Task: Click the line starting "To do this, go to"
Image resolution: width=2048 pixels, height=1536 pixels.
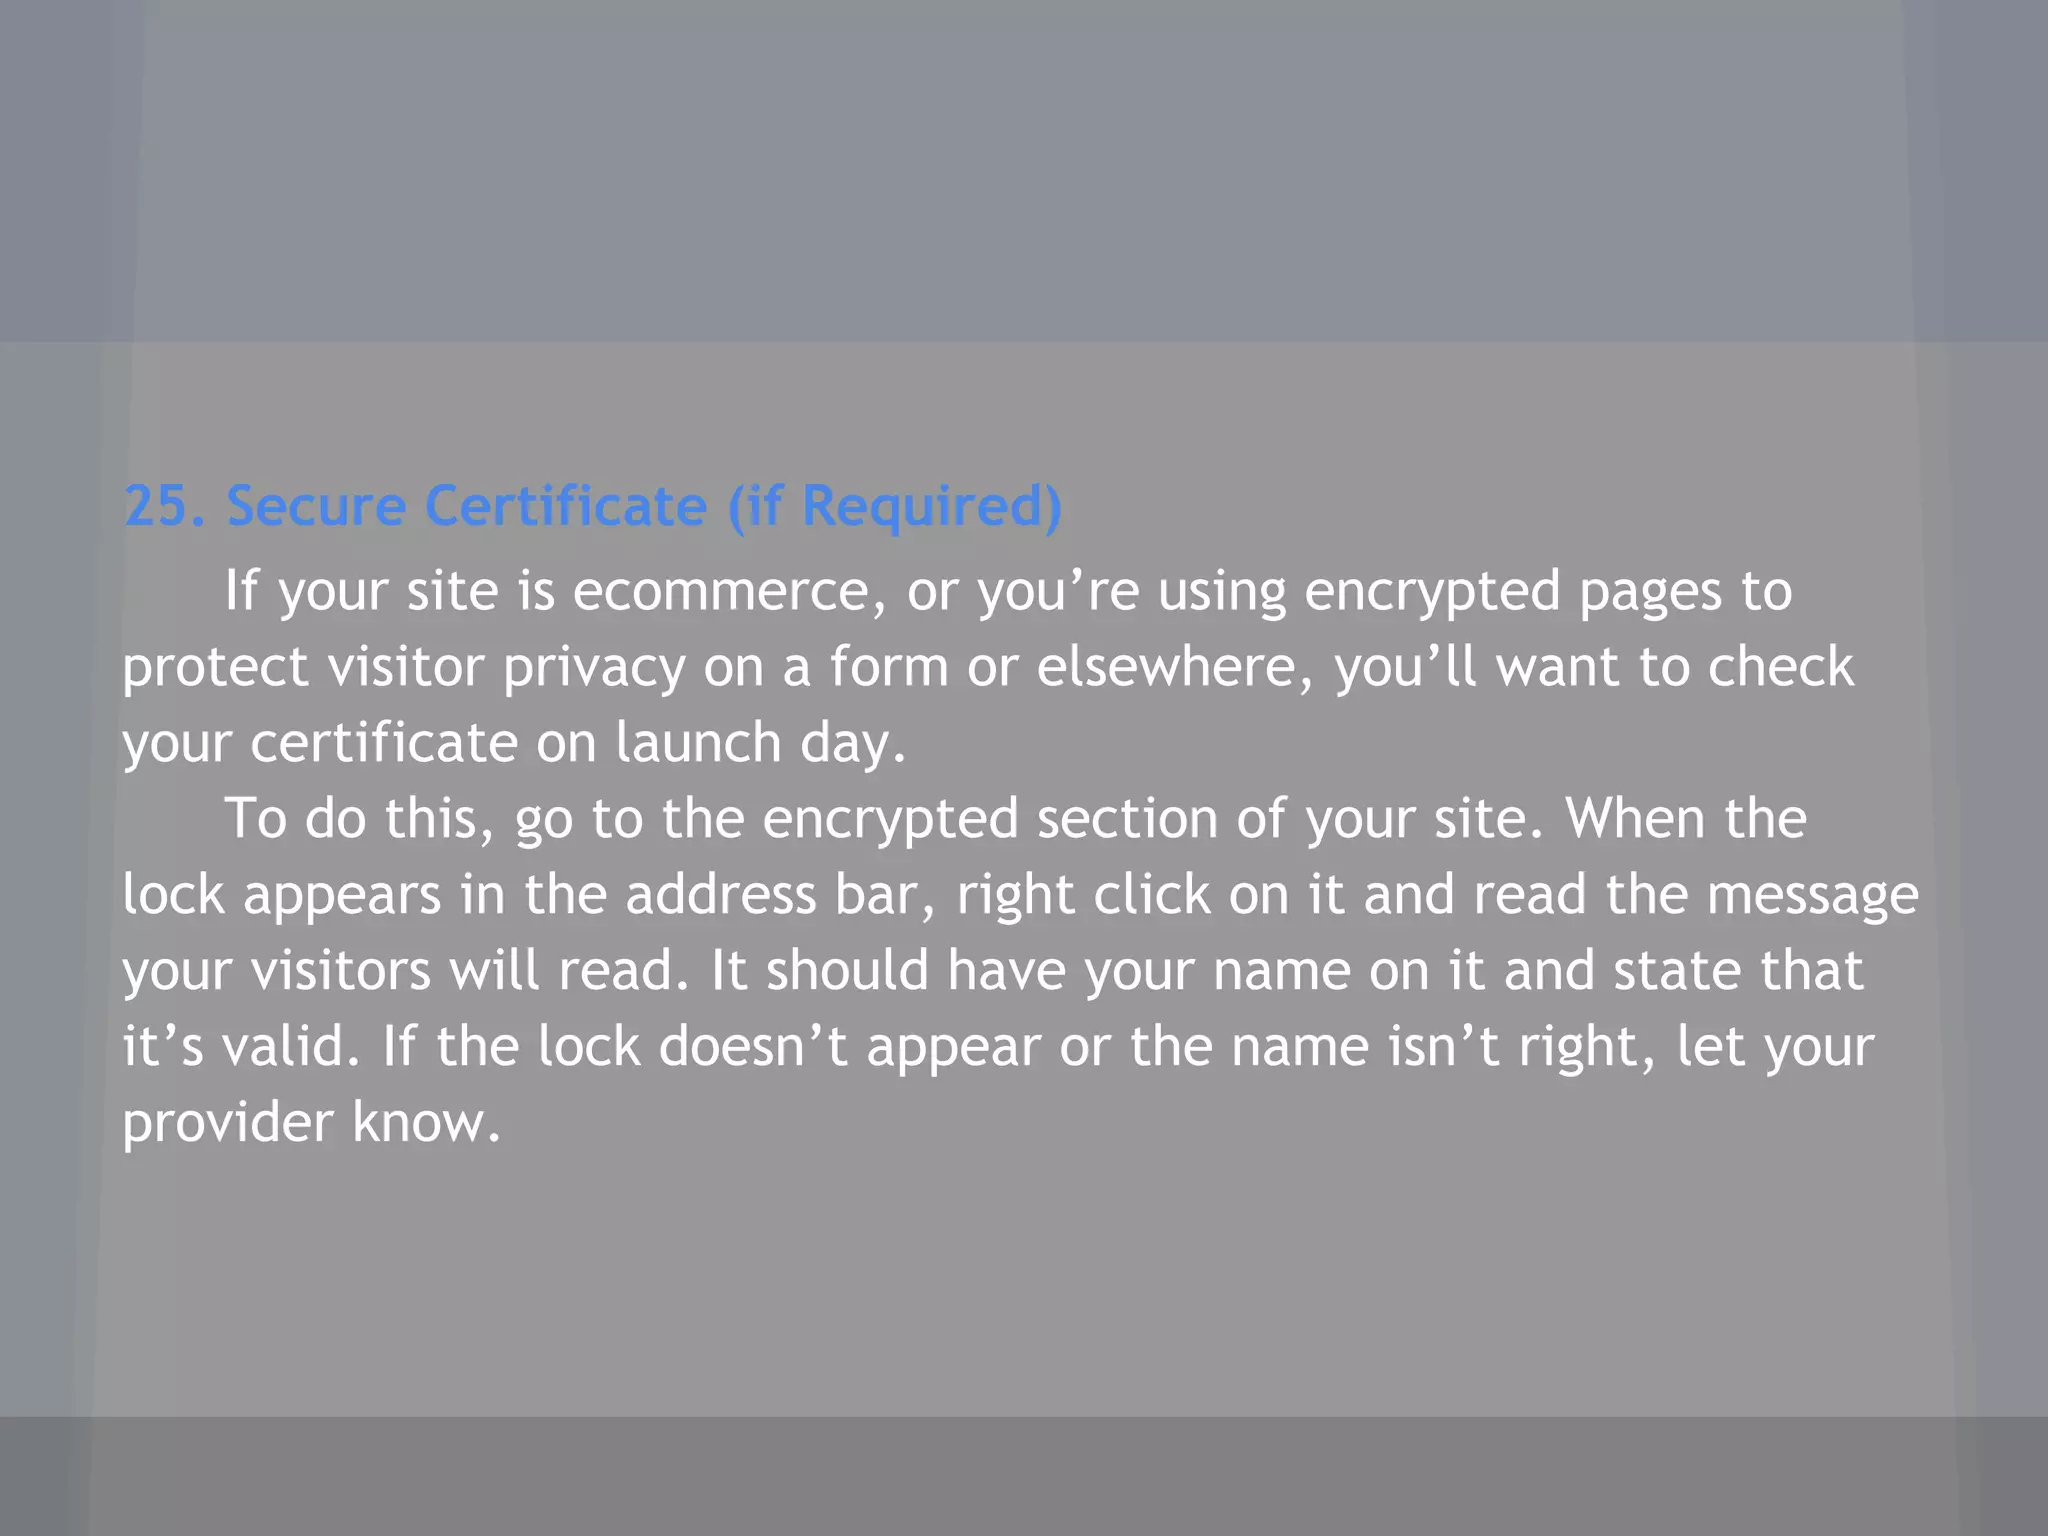Action: click(1015, 819)
